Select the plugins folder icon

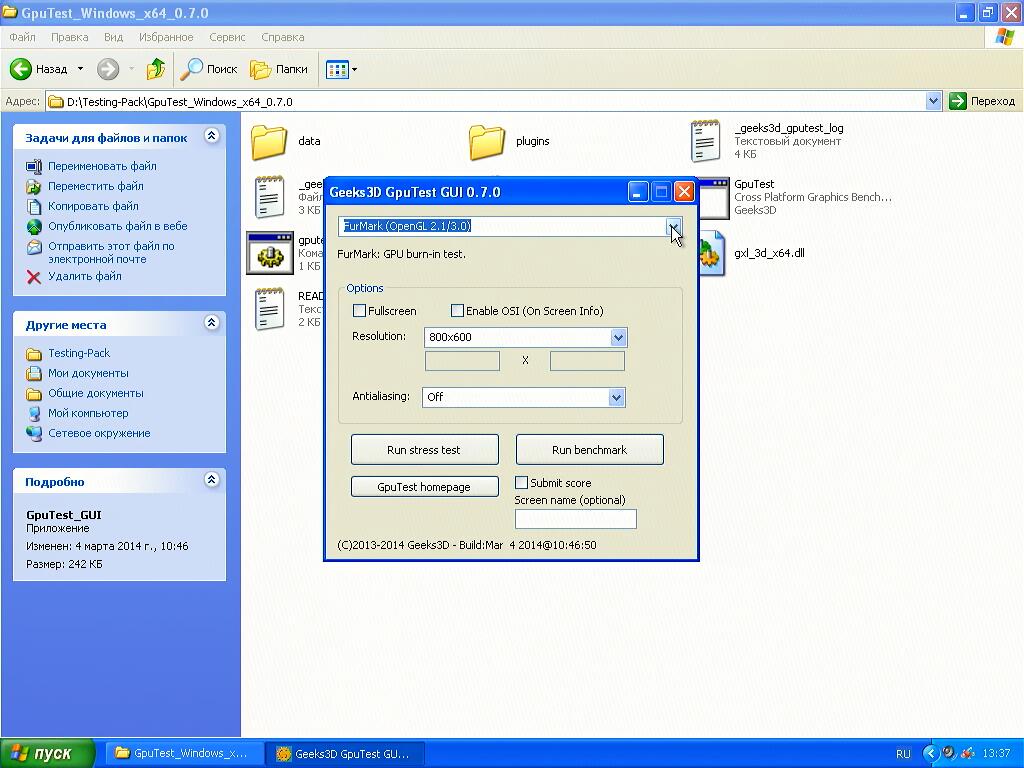[487, 142]
